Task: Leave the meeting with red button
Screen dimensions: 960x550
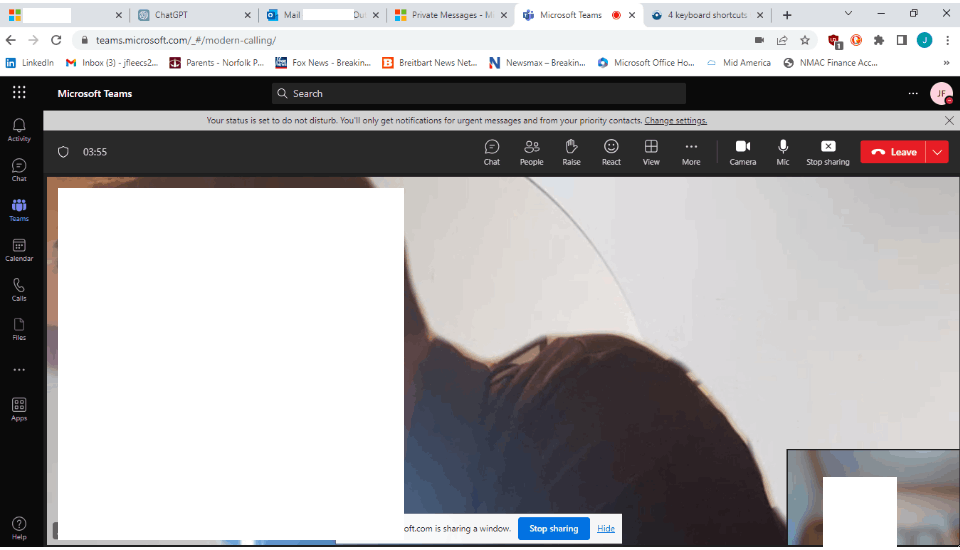Action: 893,152
